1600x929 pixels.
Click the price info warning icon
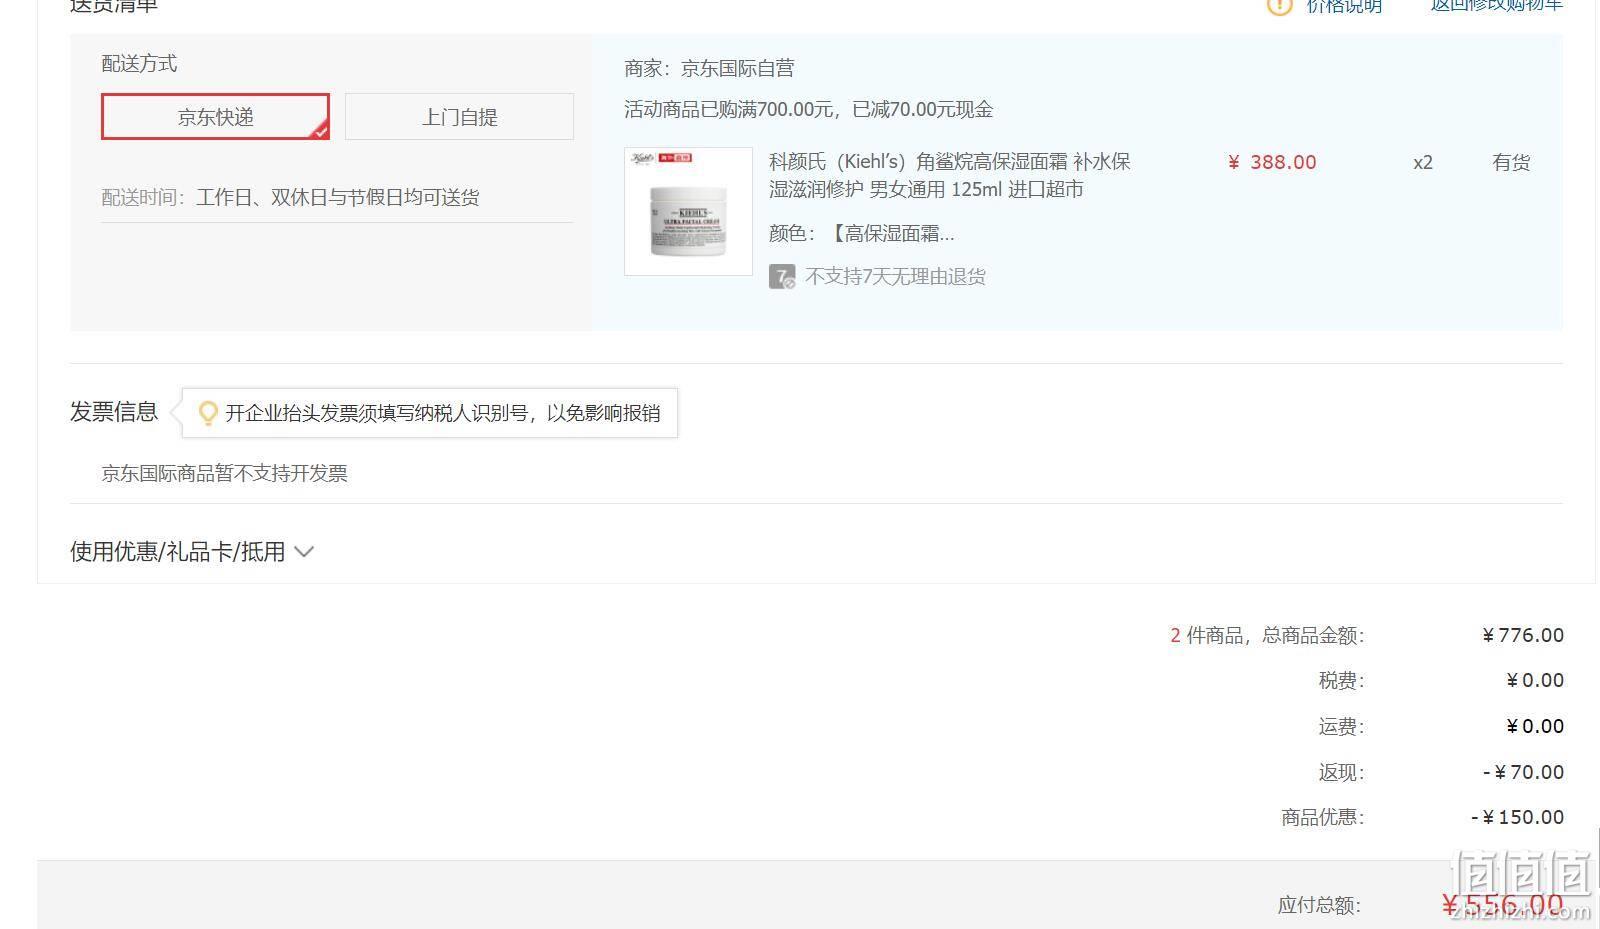pyautogui.click(x=1279, y=6)
